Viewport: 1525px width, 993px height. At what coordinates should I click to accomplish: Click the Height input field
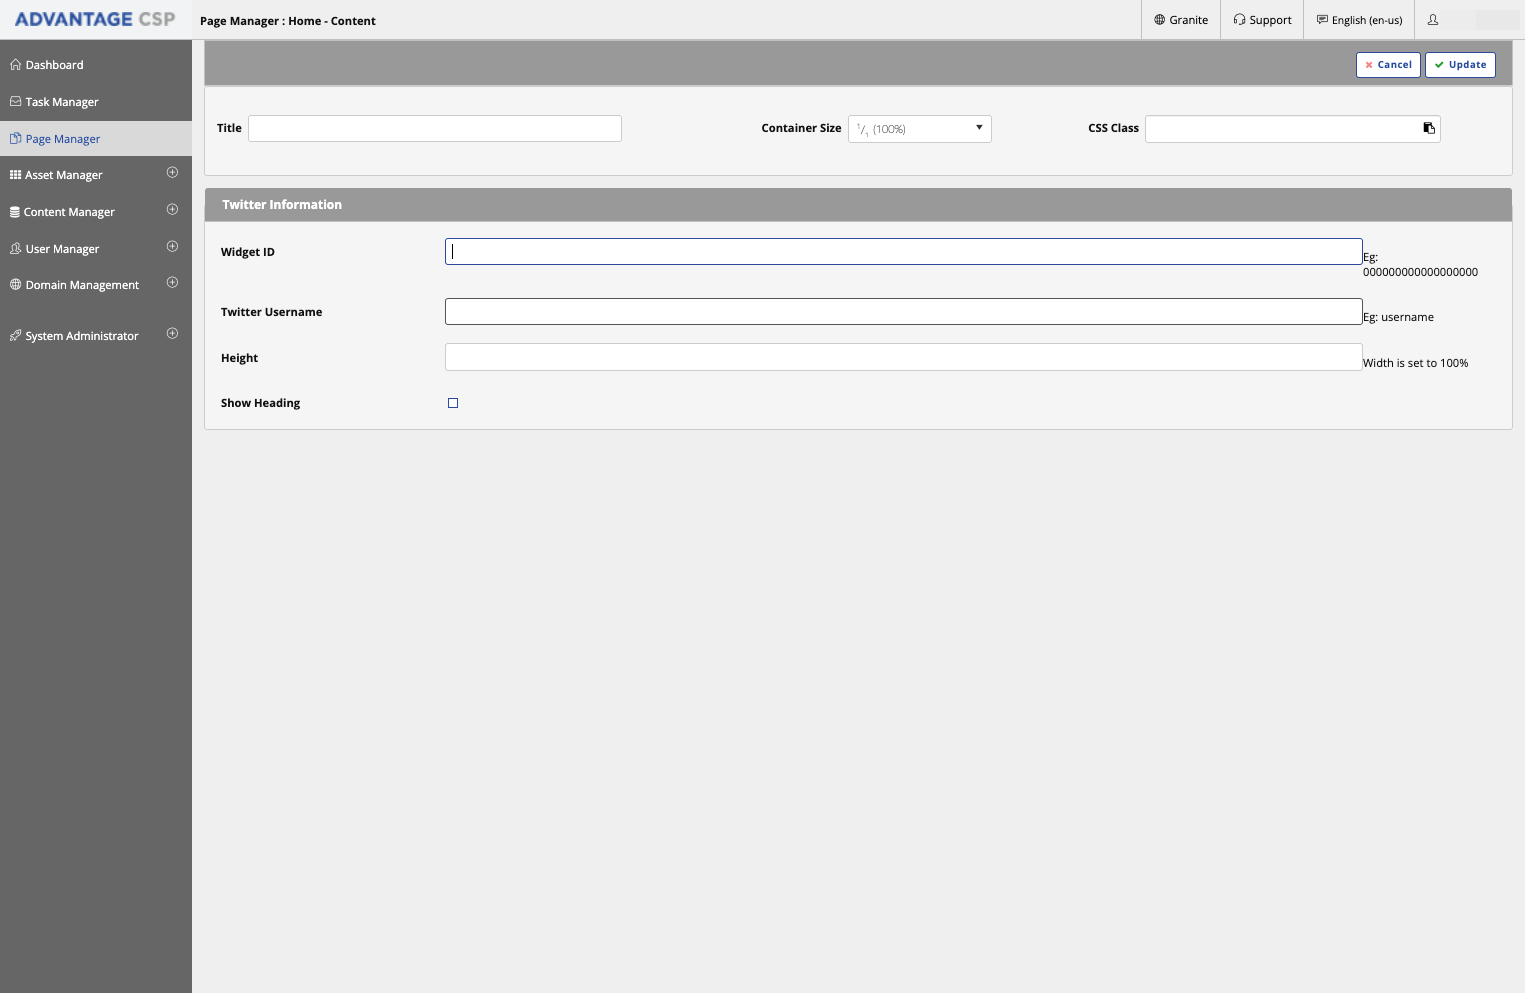pyautogui.click(x=904, y=357)
